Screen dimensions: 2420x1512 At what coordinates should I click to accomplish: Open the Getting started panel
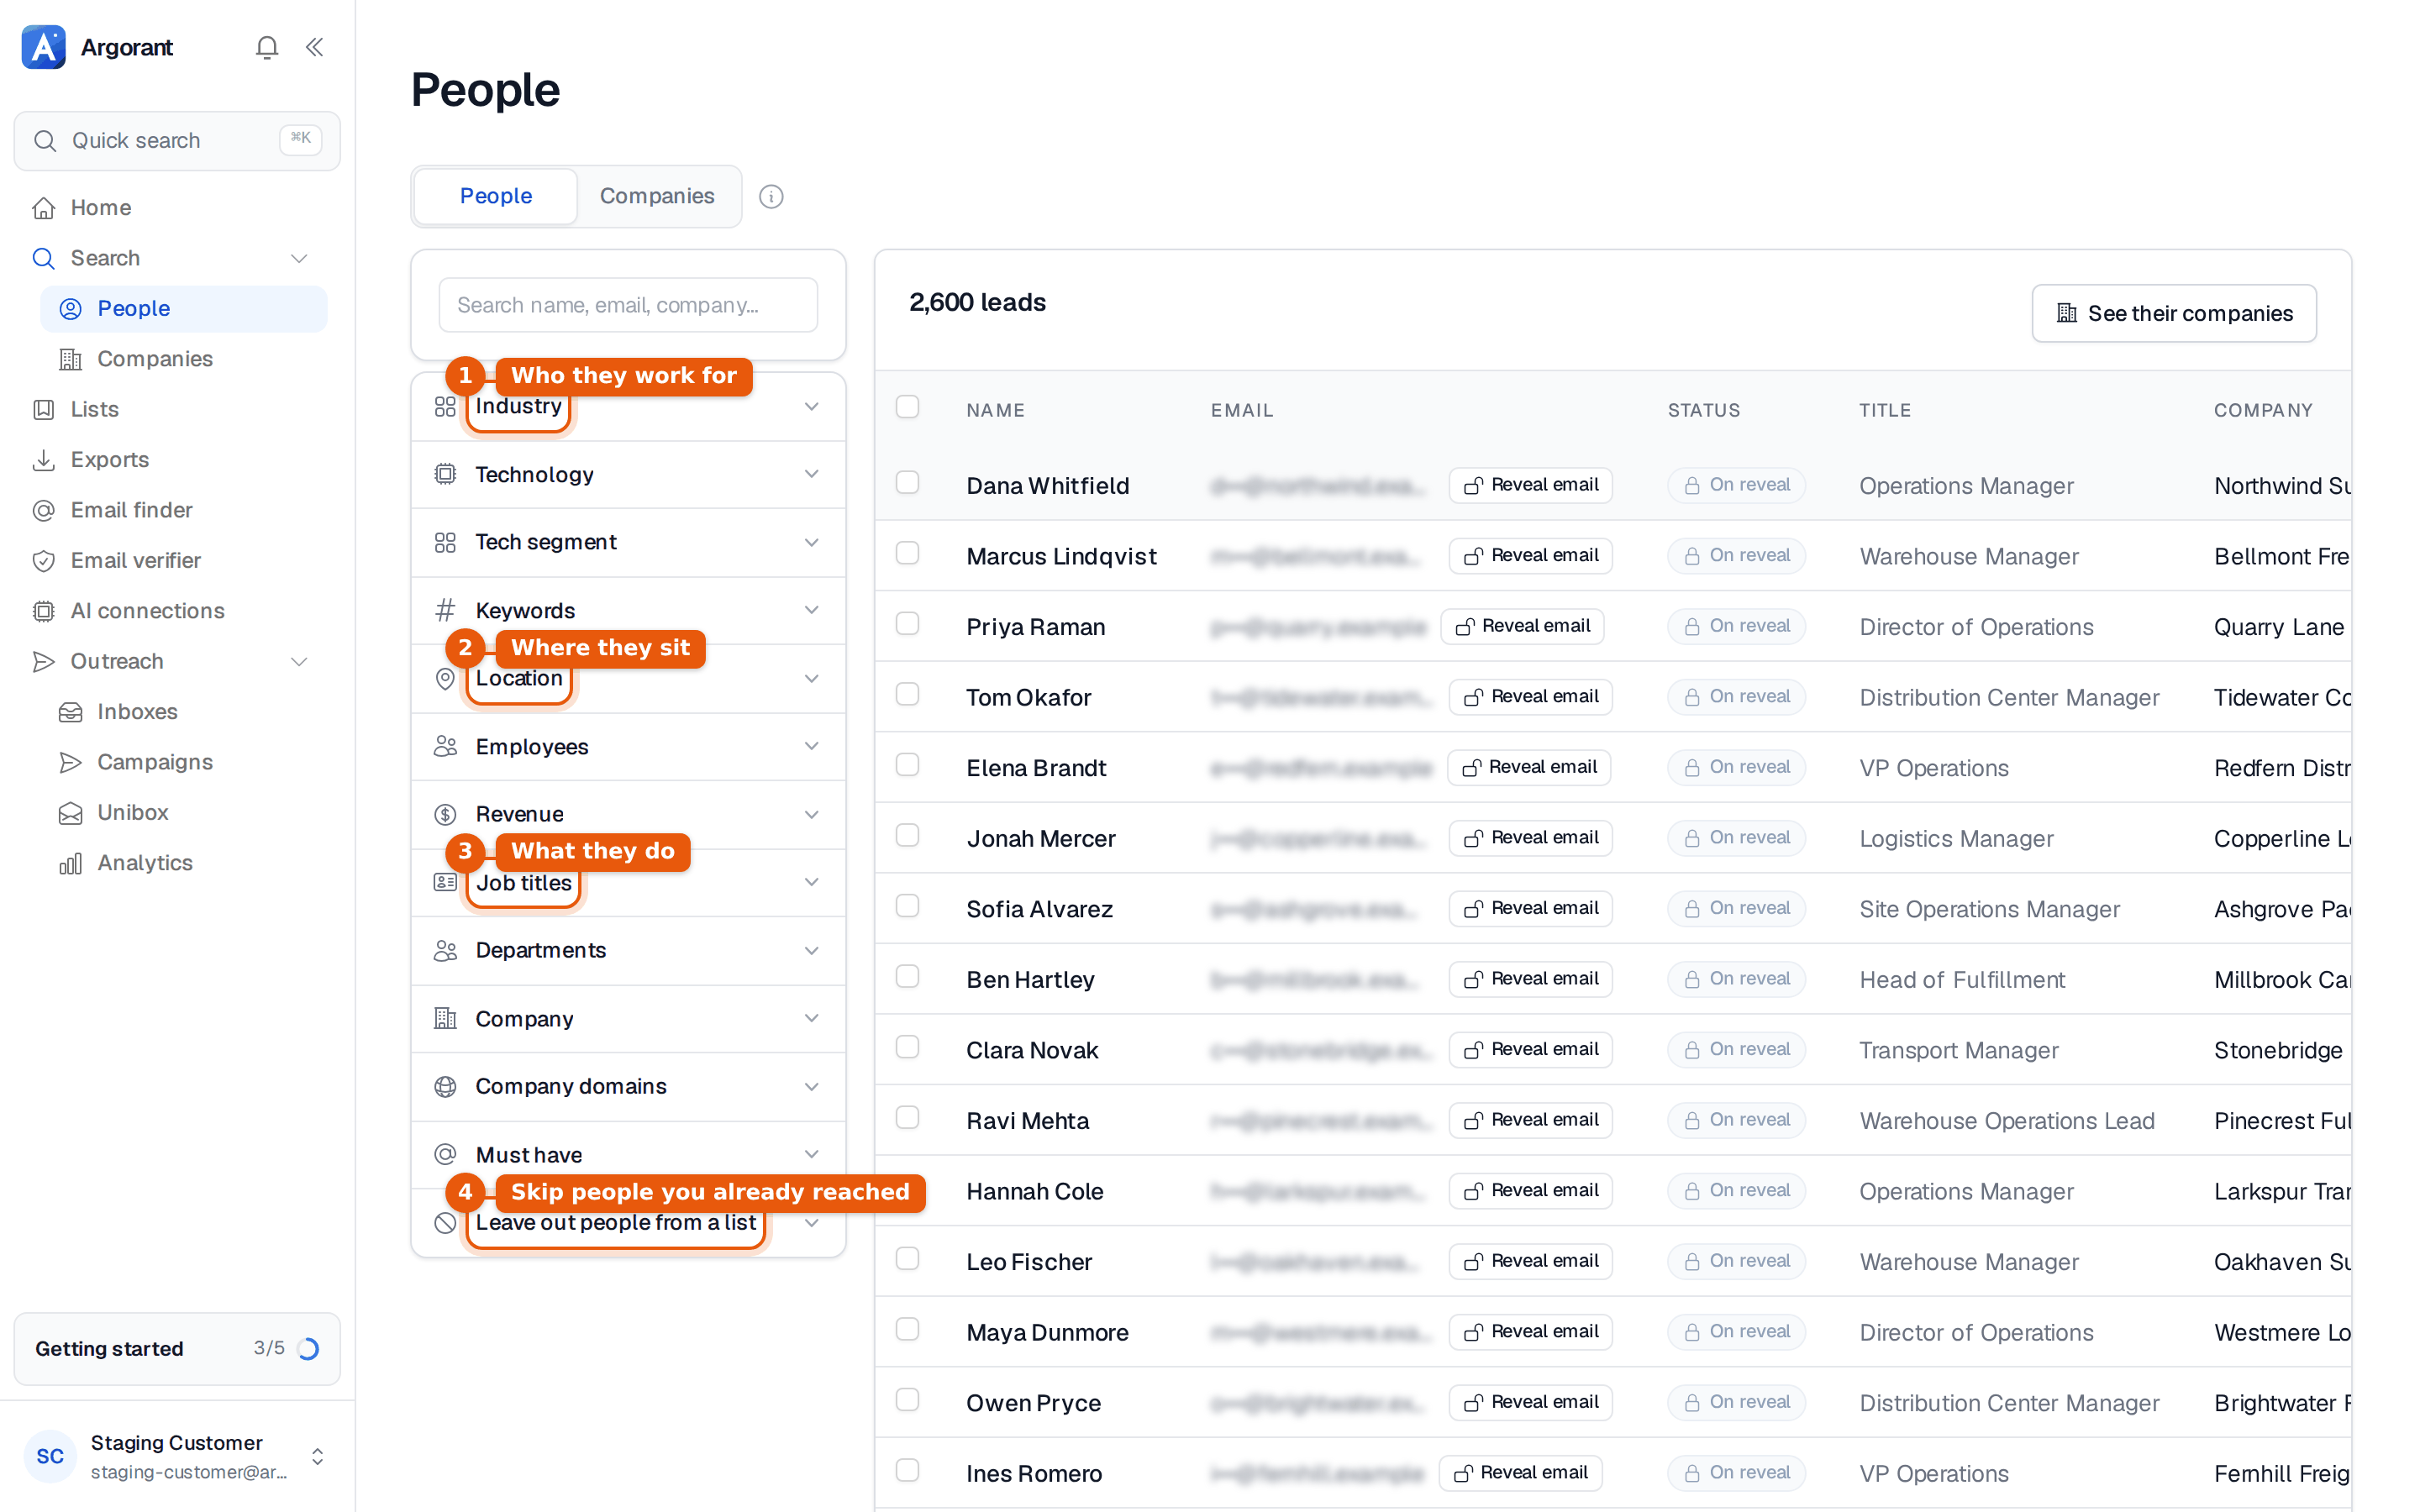177,1349
